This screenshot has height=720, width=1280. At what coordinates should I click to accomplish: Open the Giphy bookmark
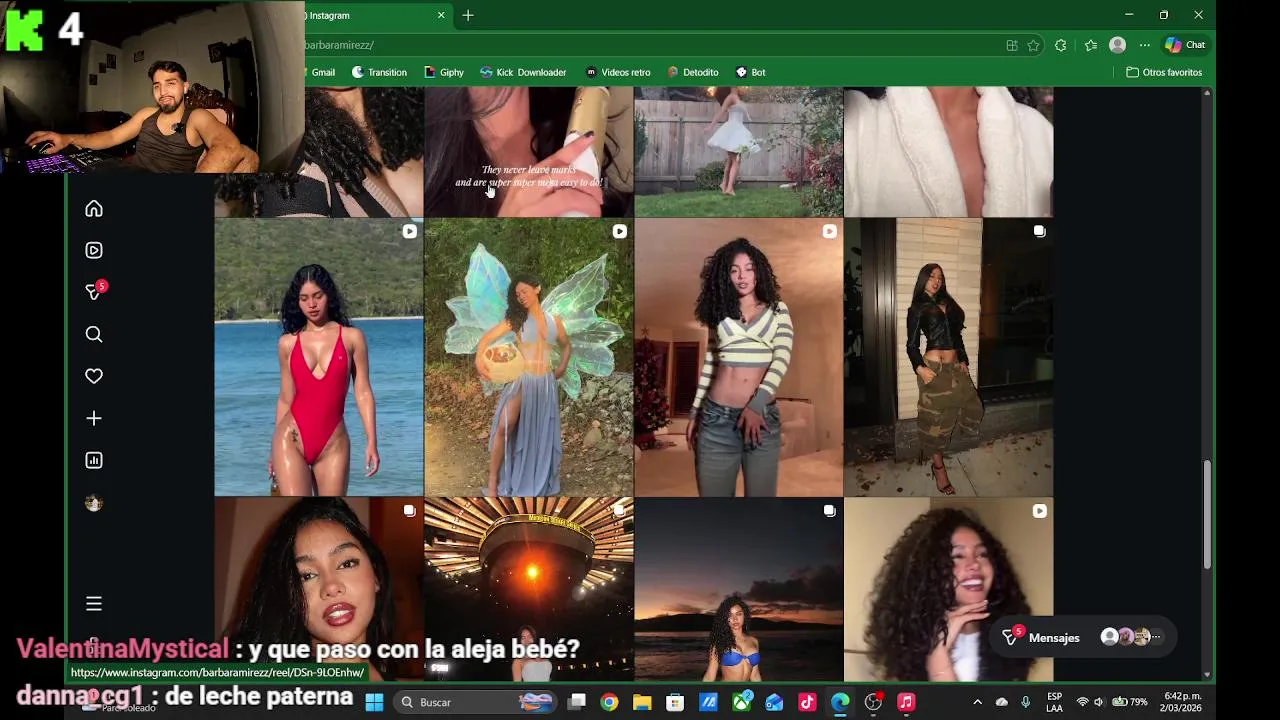(x=444, y=72)
